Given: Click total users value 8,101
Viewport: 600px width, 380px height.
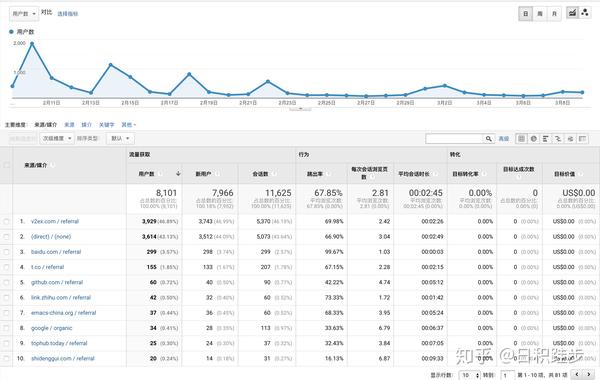Looking at the screenshot, I should [166, 193].
